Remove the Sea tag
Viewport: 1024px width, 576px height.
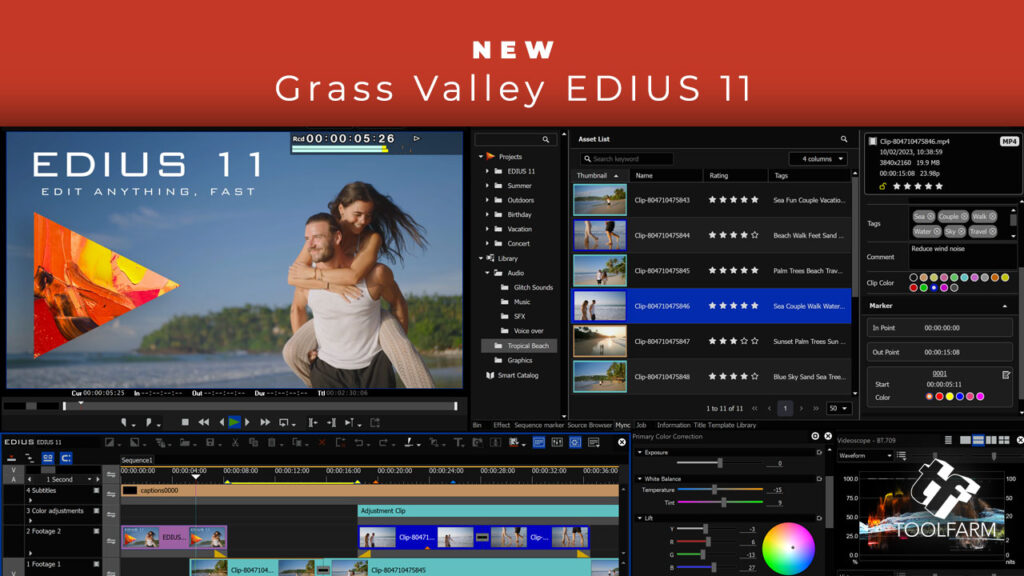(930, 217)
